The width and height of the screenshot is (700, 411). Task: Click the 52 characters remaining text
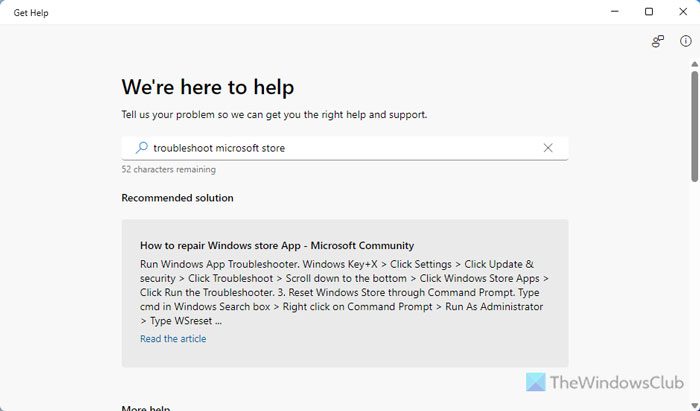[168, 170]
